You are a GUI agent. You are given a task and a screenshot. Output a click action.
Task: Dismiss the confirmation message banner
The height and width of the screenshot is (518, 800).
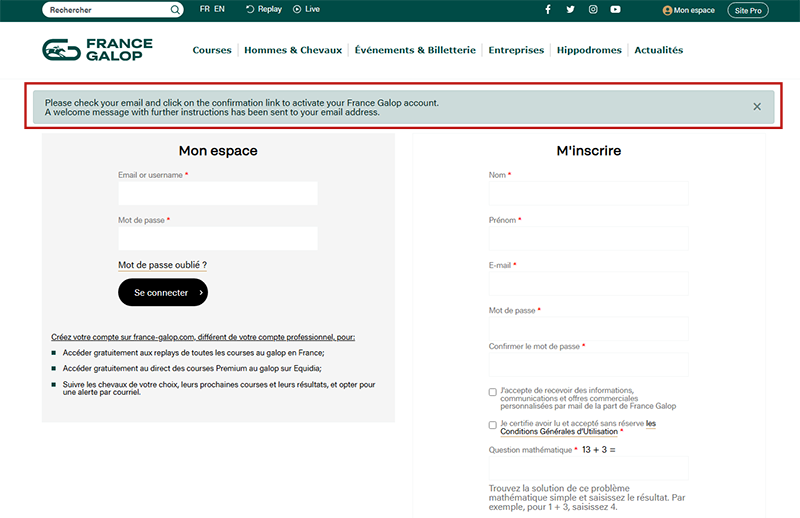pyautogui.click(x=757, y=107)
